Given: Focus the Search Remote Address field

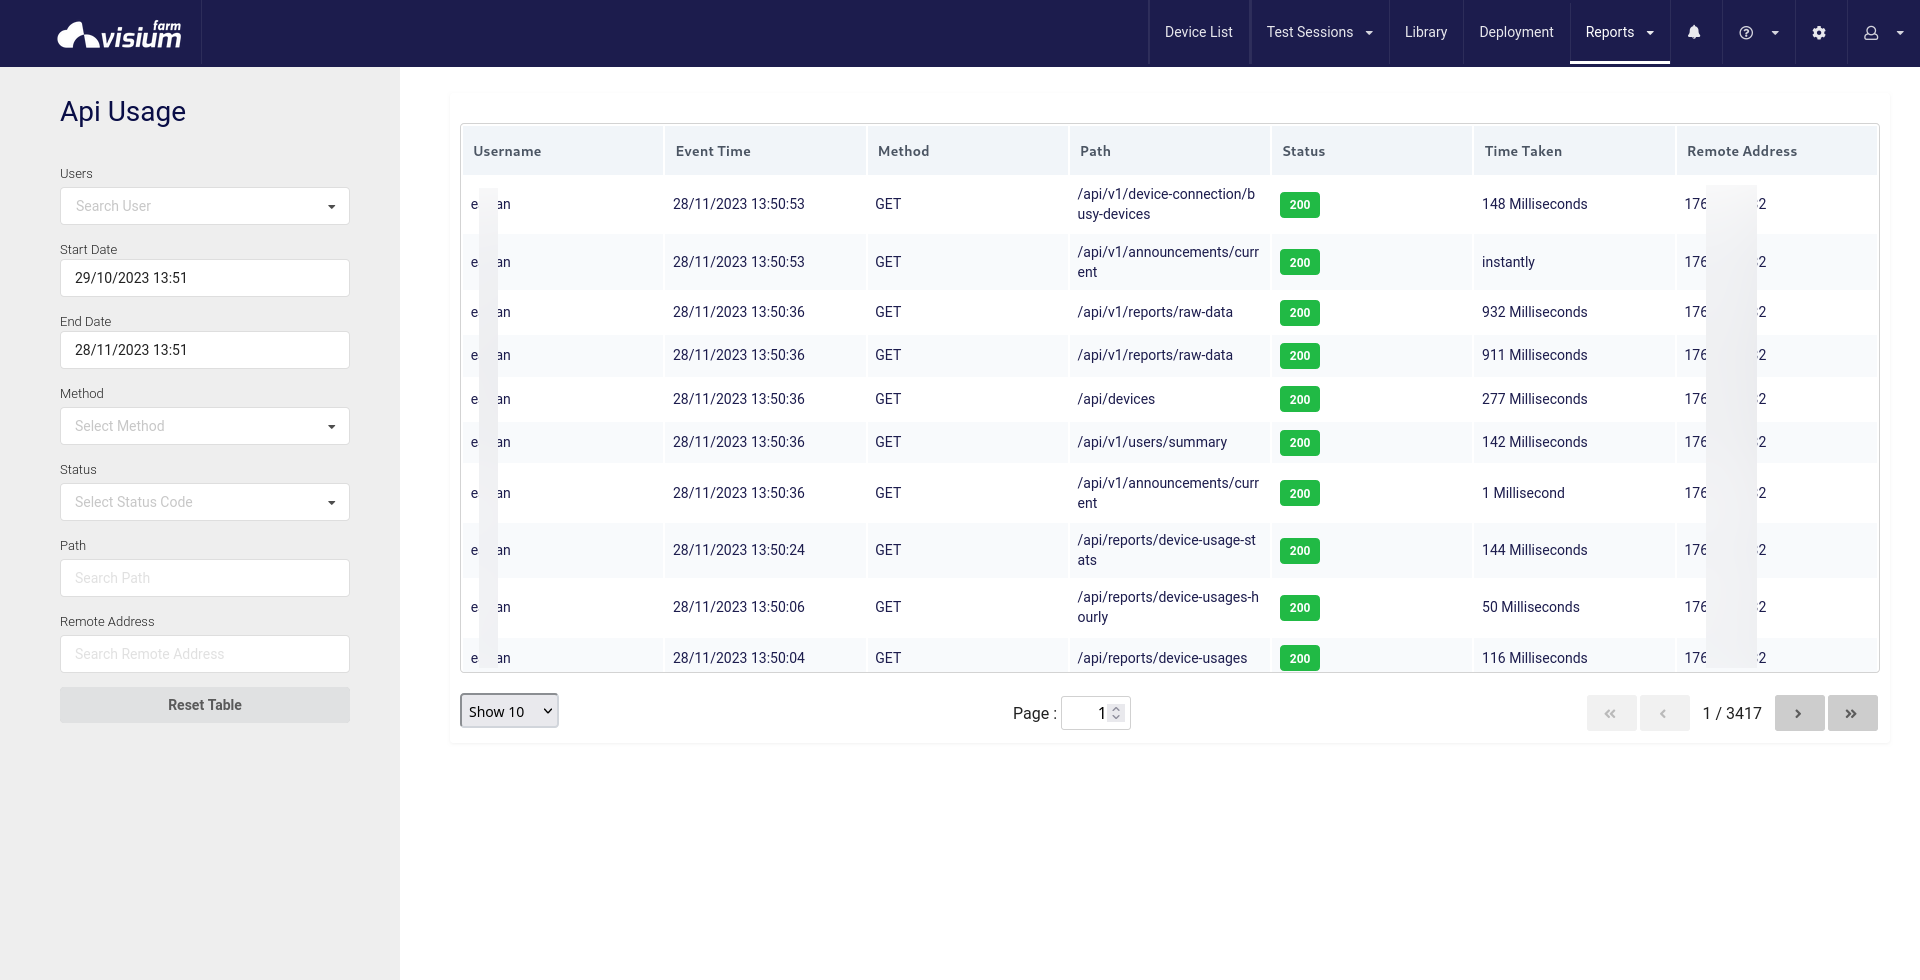Looking at the screenshot, I should 205,654.
